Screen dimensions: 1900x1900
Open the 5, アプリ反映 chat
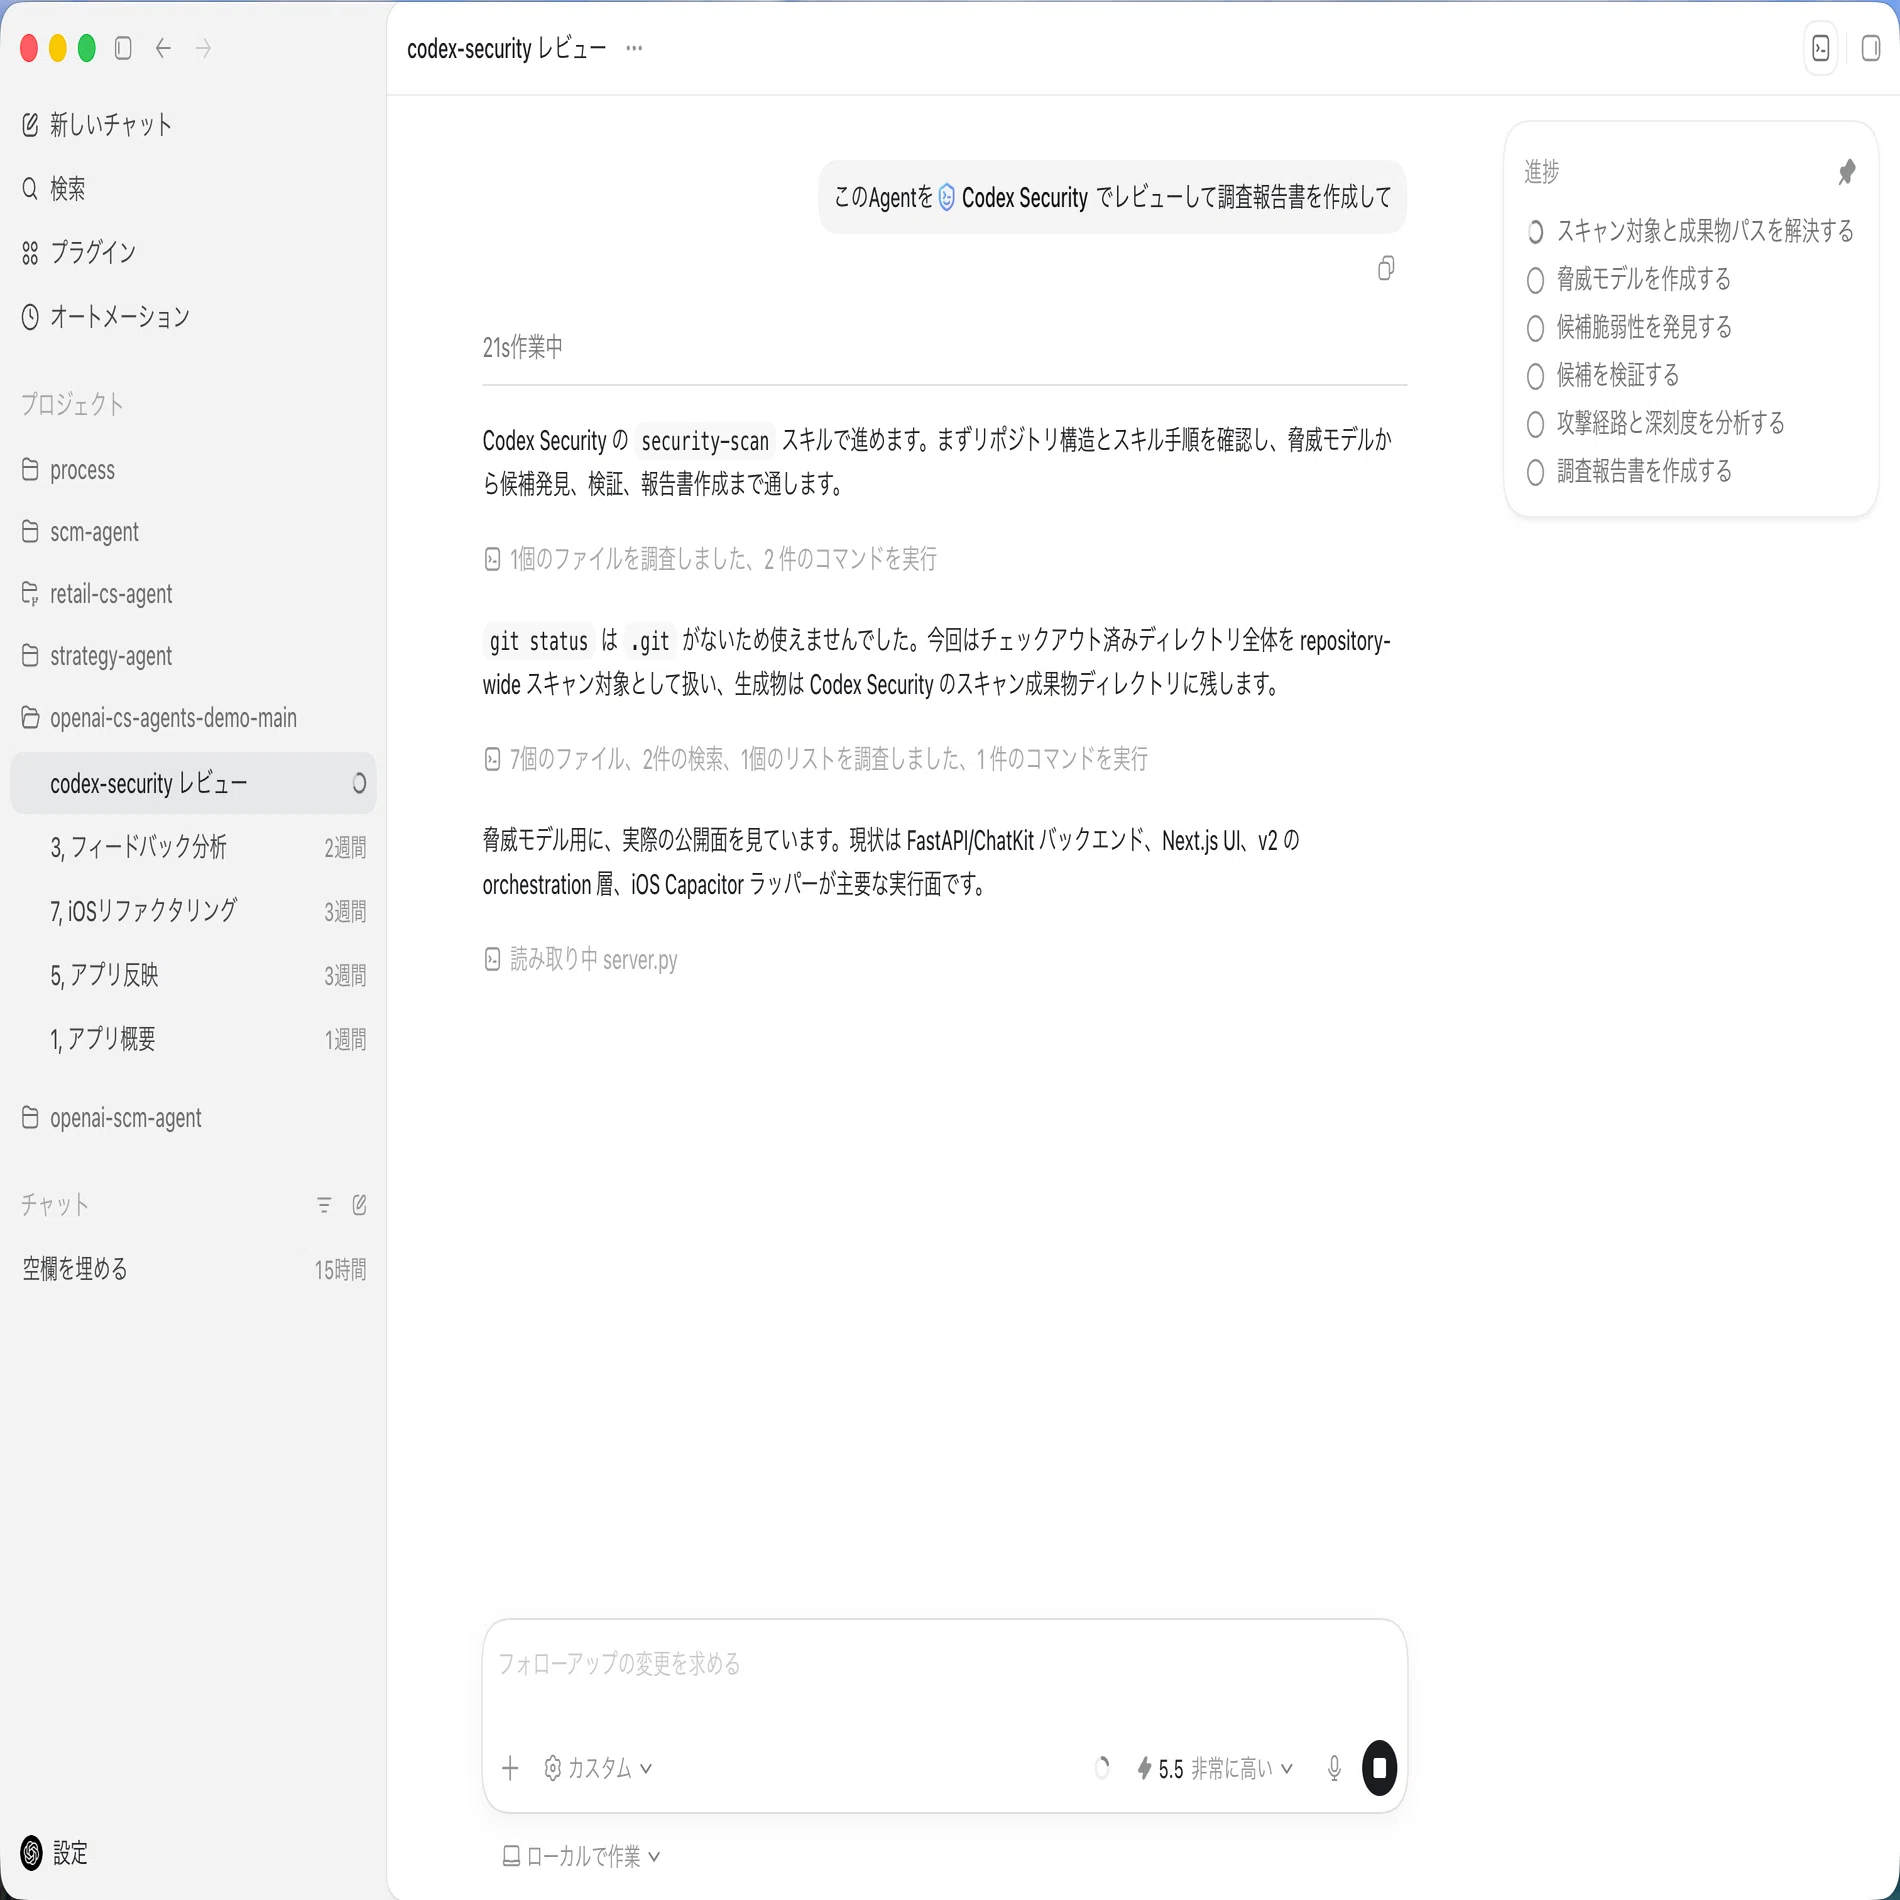click(193, 975)
